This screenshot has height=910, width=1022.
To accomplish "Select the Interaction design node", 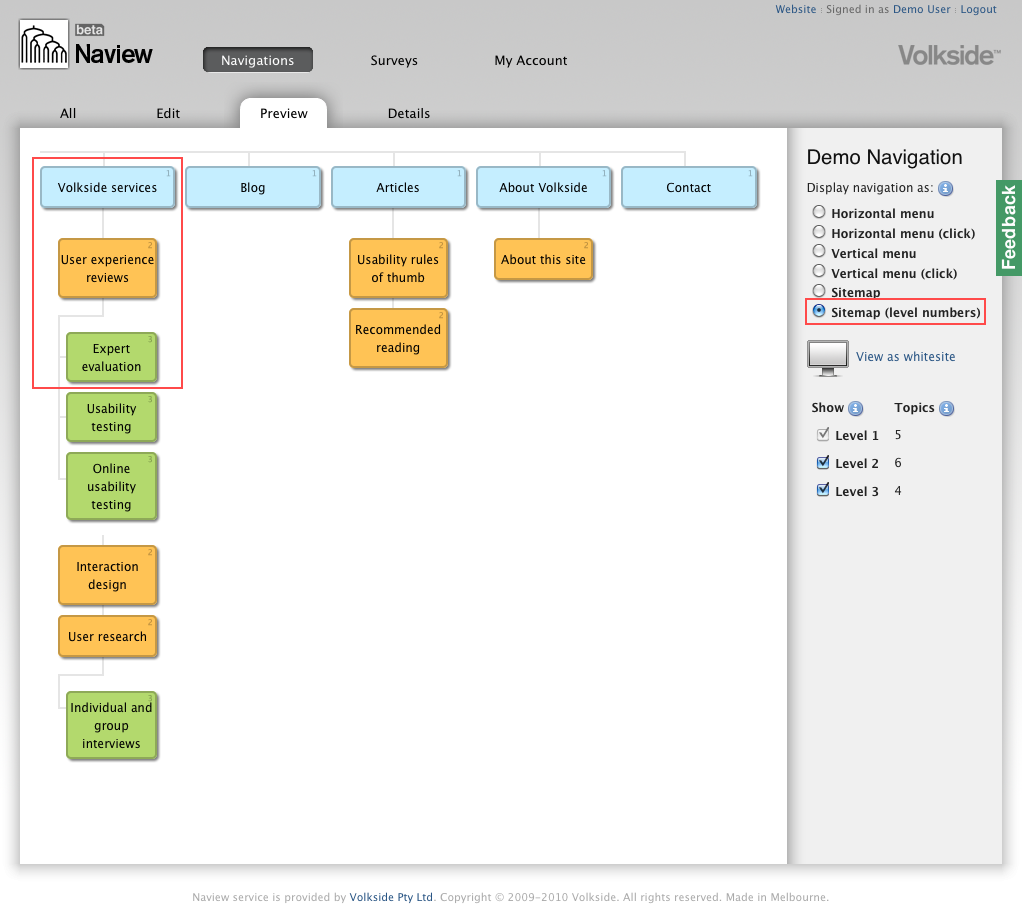I will (x=108, y=576).
